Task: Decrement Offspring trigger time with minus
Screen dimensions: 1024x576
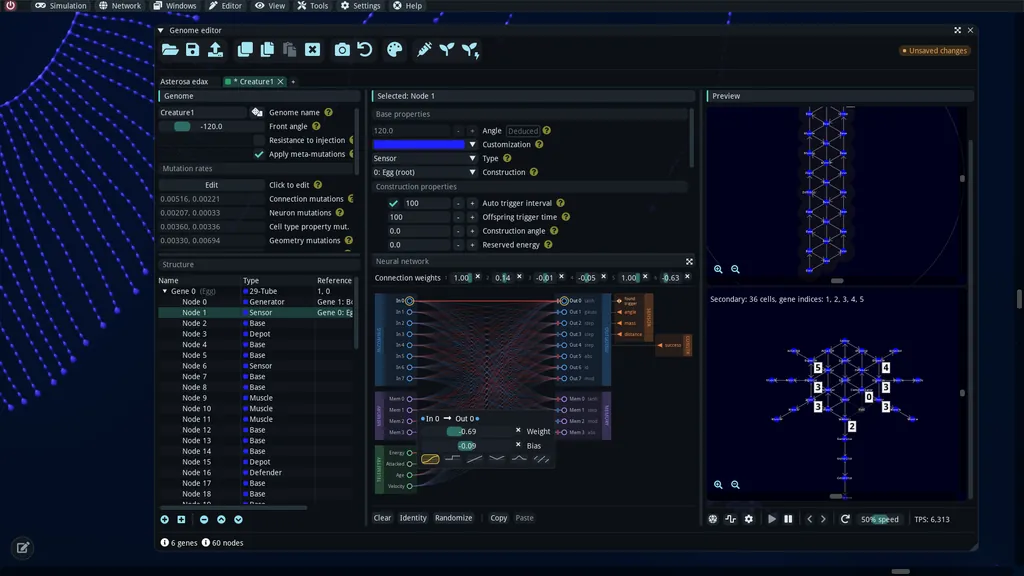Action: click(x=458, y=217)
